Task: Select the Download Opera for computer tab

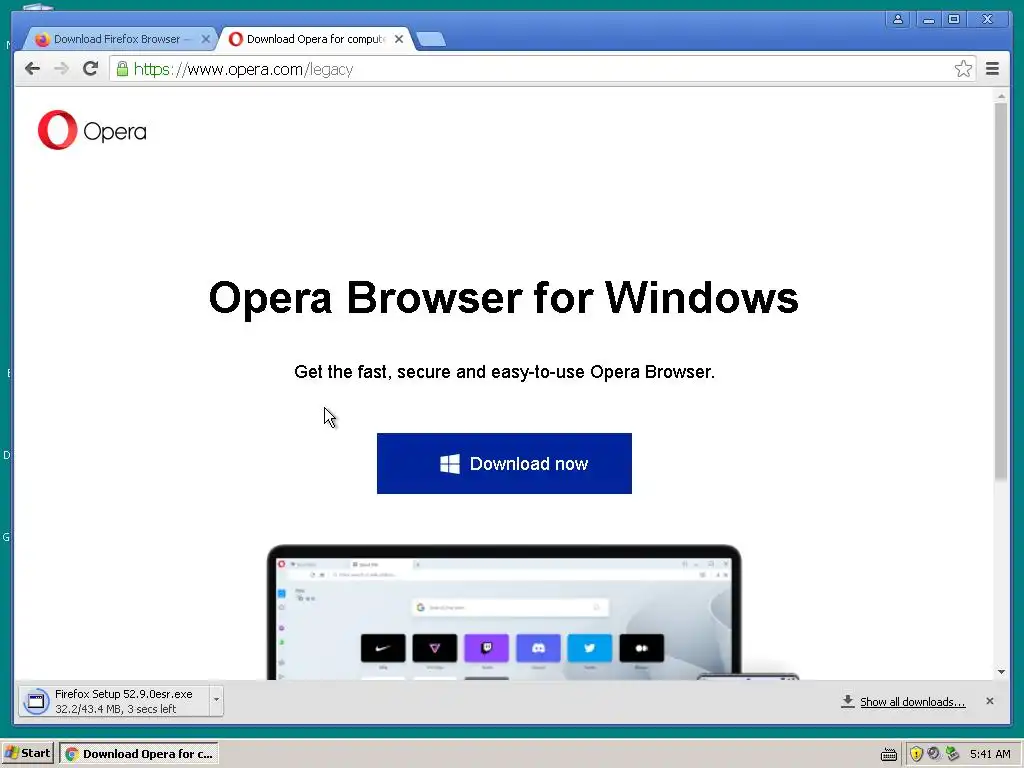Action: 313,39
